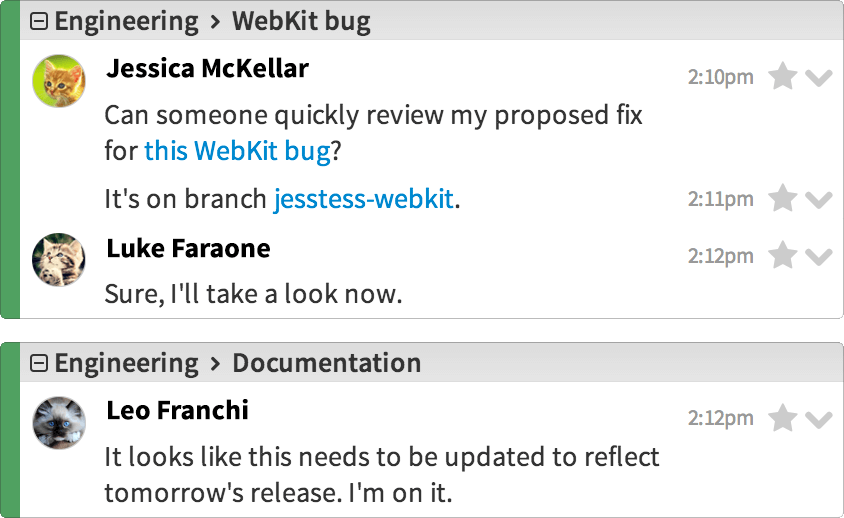Image resolution: width=844 pixels, height=518 pixels.
Task: Select the WebKit bug topic in header
Action: pyautogui.click(x=301, y=22)
